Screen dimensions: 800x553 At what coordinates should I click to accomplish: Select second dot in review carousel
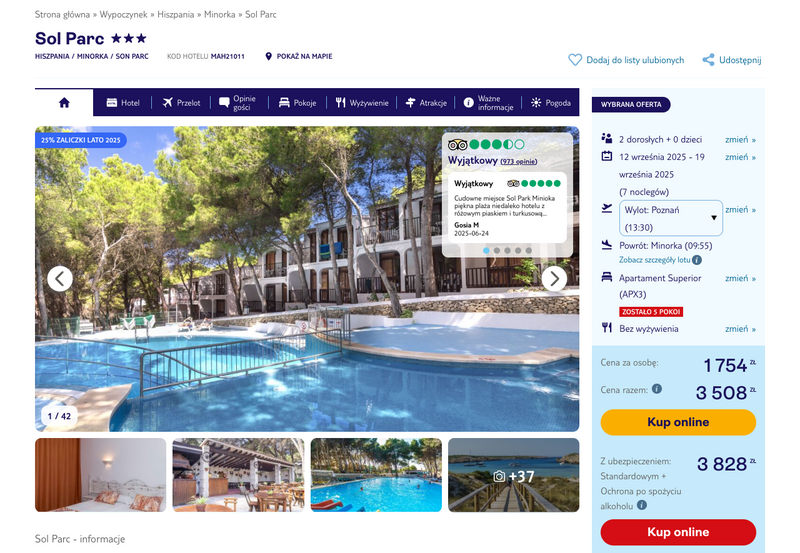(497, 250)
